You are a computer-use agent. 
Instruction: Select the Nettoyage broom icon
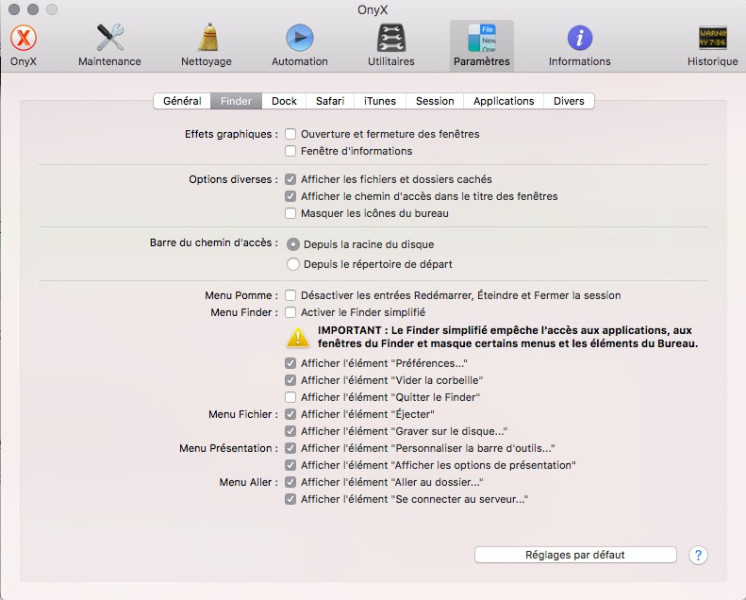tap(206, 39)
